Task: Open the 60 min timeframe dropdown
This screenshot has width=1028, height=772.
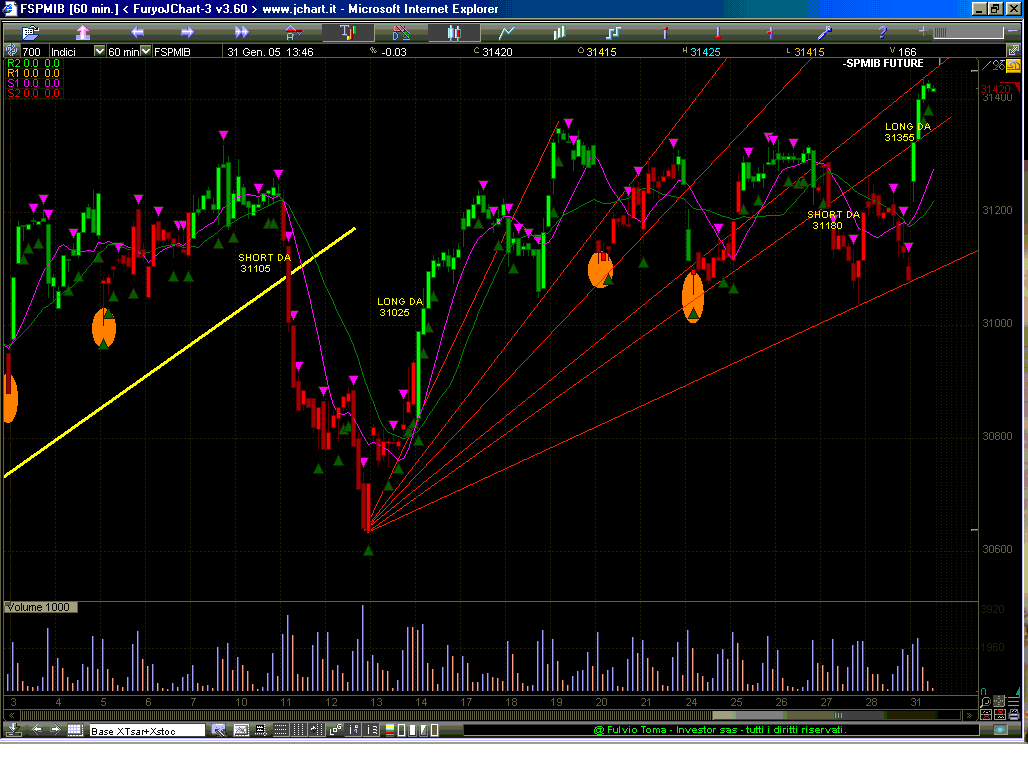Action: pyautogui.click(x=146, y=51)
